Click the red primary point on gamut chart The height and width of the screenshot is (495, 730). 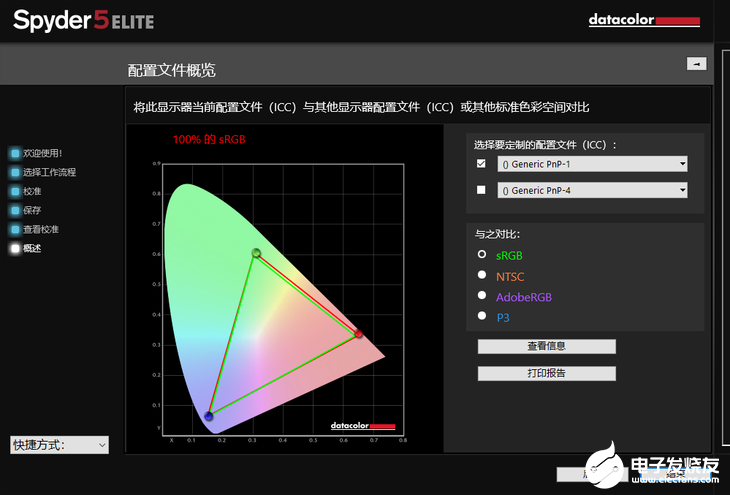[x=358, y=333]
